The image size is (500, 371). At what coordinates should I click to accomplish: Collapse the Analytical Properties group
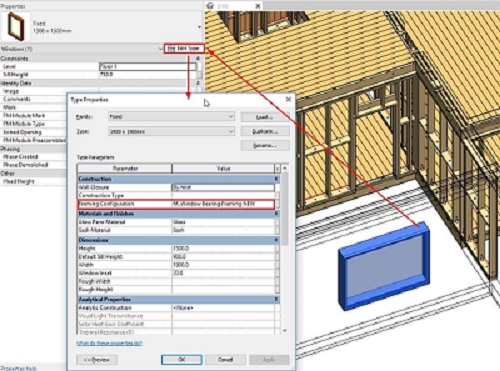(x=276, y=299)
